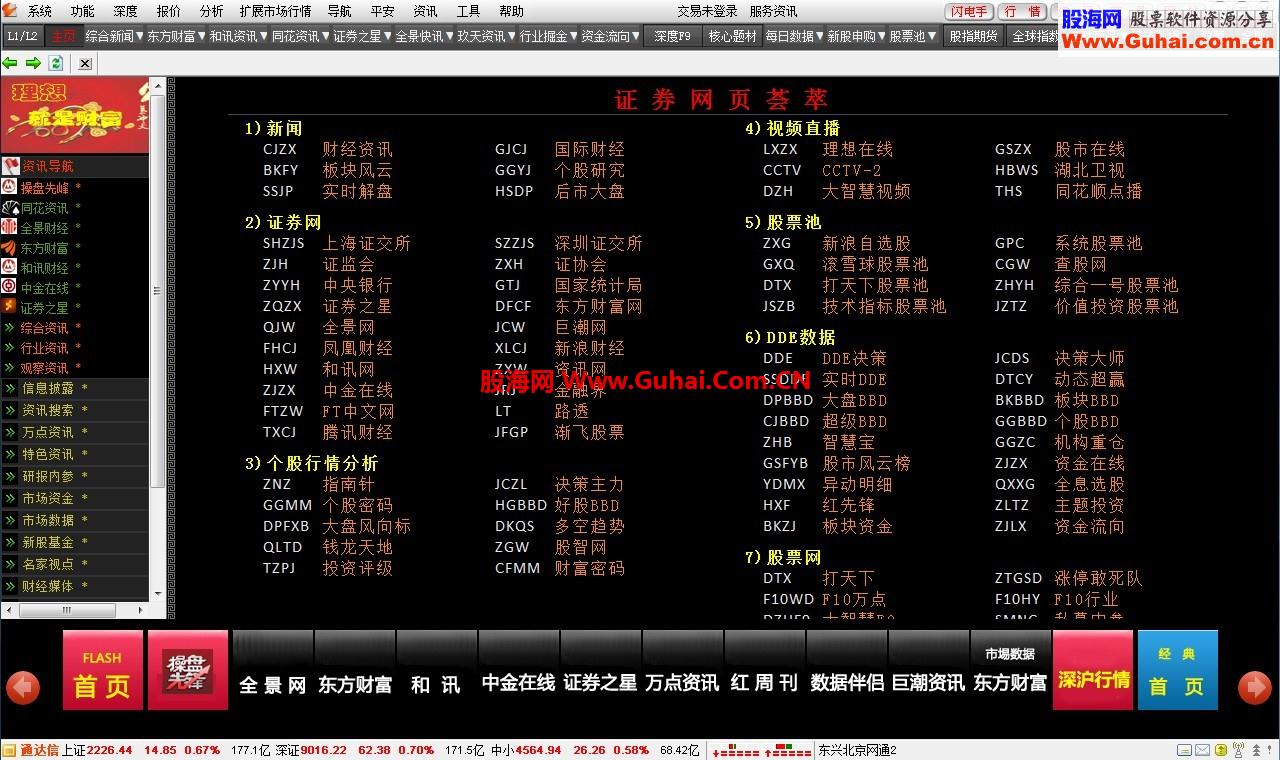
Task: Click the yellow lock icon in the status bar
Action: tap(1220, 750)
